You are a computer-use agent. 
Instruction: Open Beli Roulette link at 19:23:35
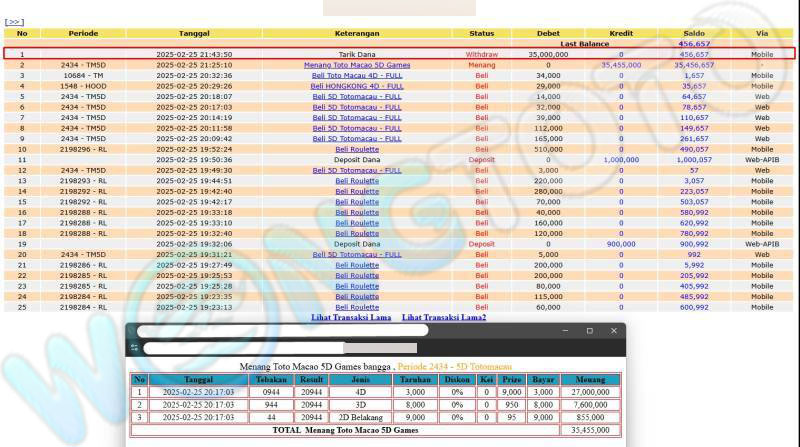pos(357,296)
